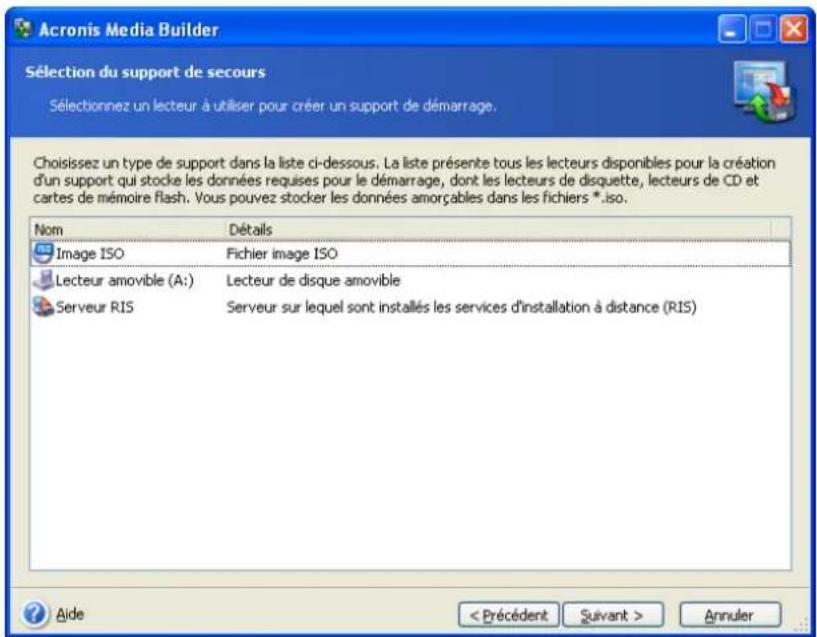Click the Acronis Media Builder title bar icon
This screenshot has width=817, height=637.
[x=23, y=29]
